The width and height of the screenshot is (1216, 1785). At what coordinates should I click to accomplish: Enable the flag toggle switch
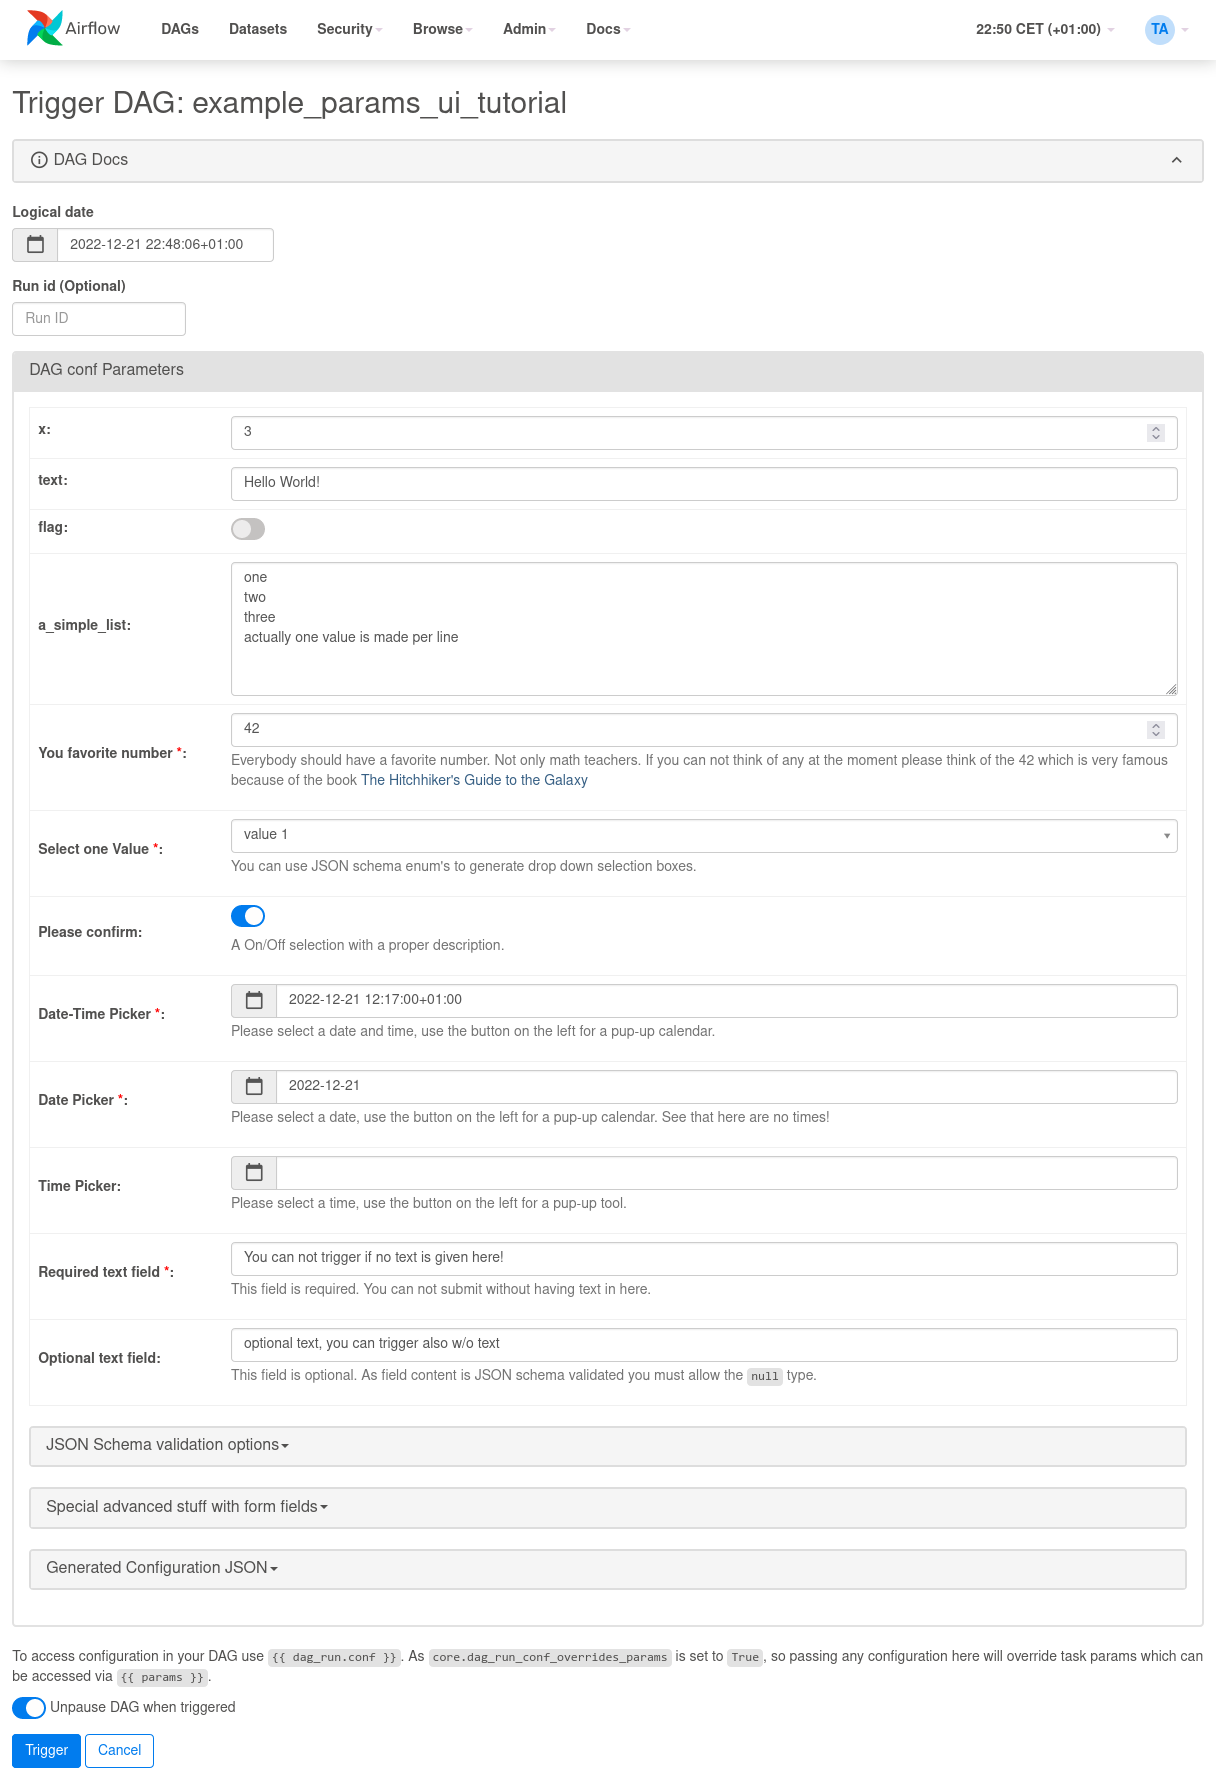tap(248, 529)
